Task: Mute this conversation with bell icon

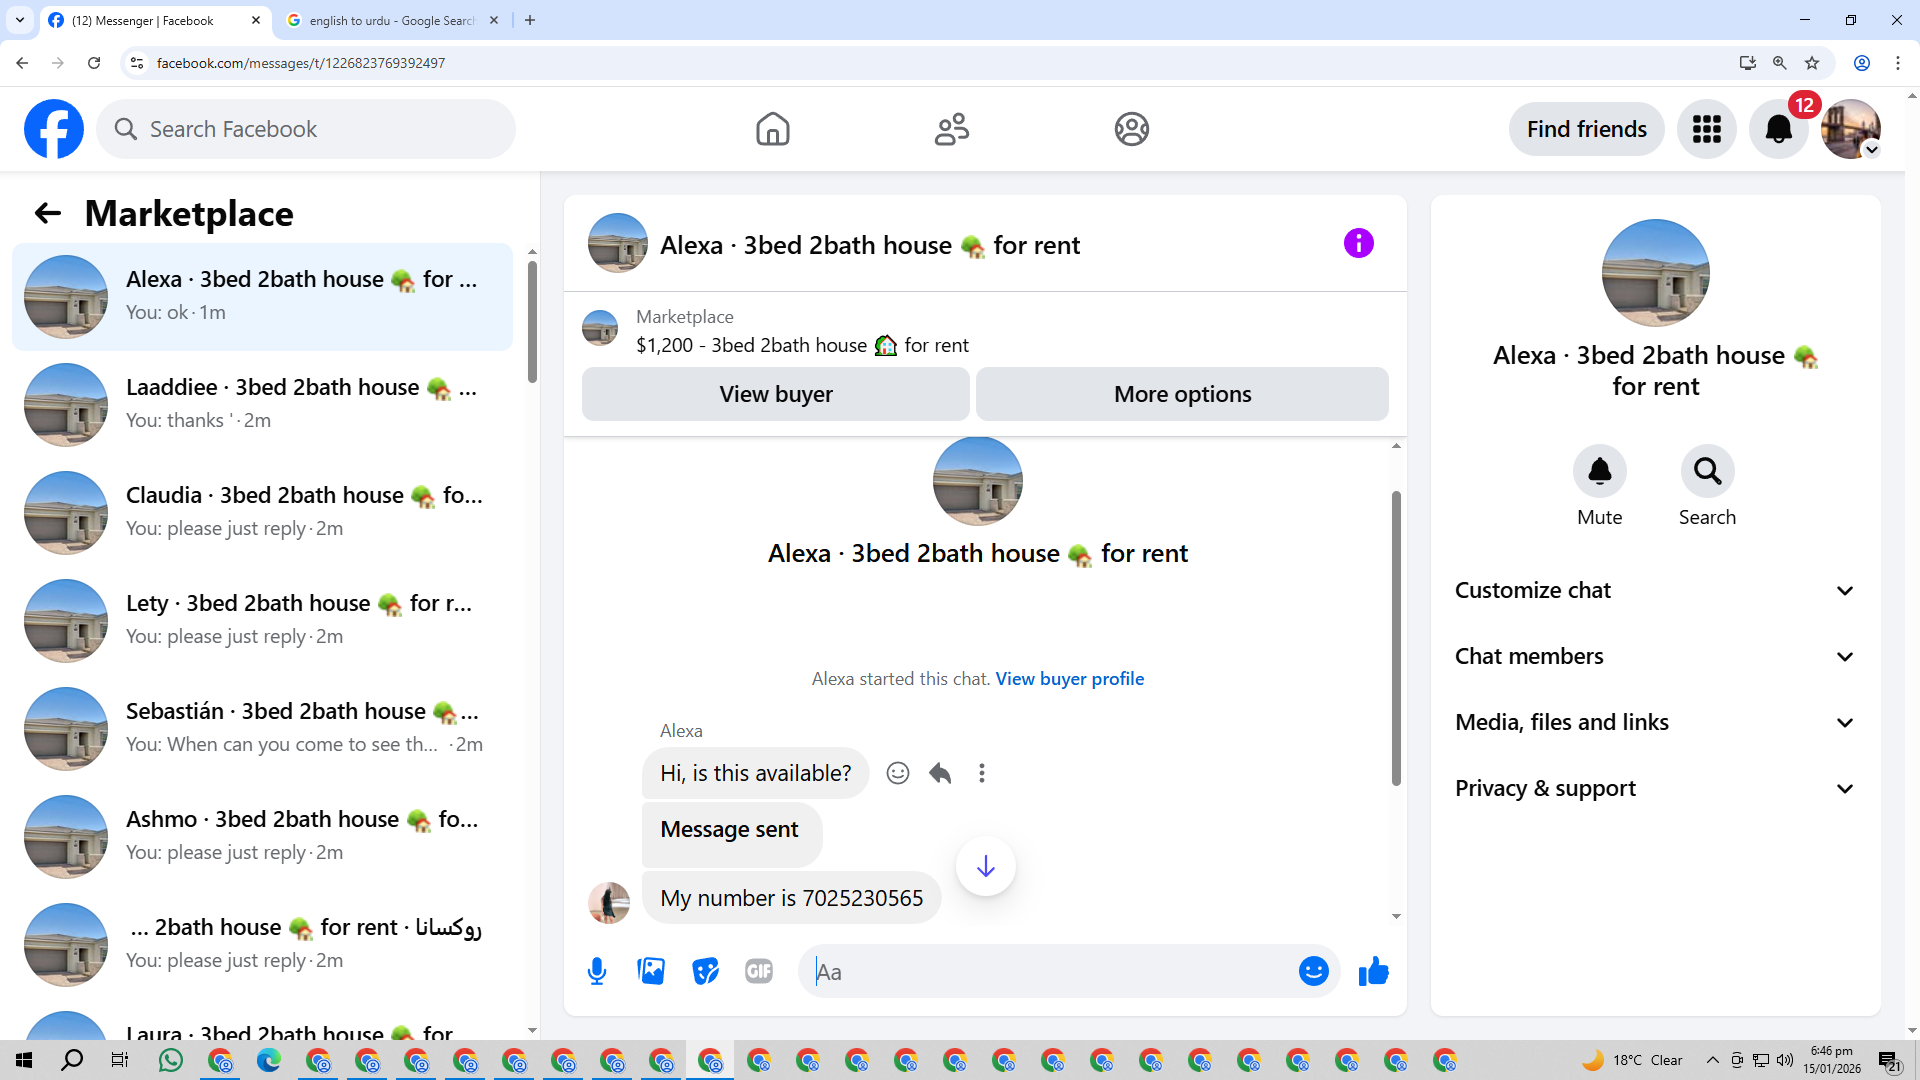Action: (1599, 471)
